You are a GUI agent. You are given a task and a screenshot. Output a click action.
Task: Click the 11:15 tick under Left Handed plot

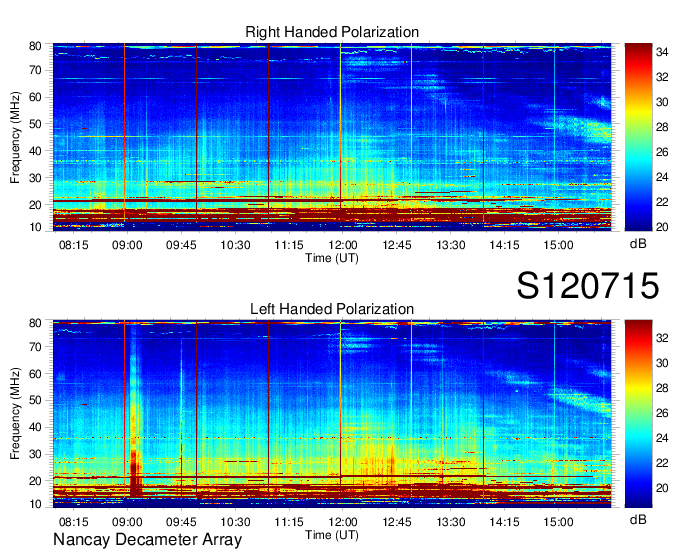[x=289, y=522]
